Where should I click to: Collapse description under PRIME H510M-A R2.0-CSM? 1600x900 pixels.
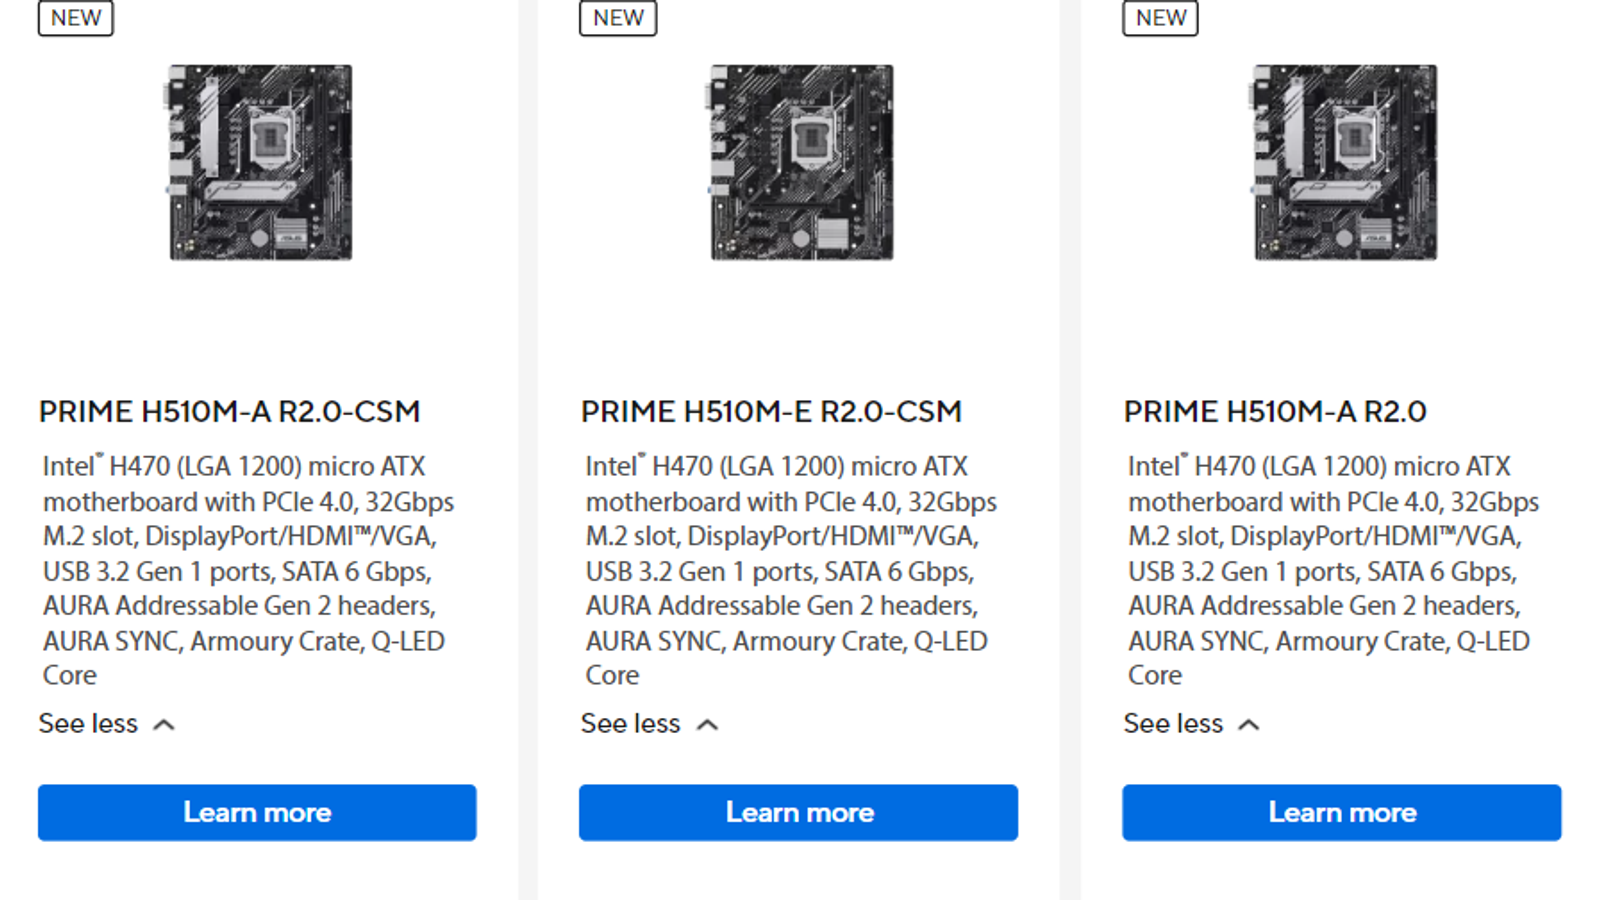click(x=89, y=723)
